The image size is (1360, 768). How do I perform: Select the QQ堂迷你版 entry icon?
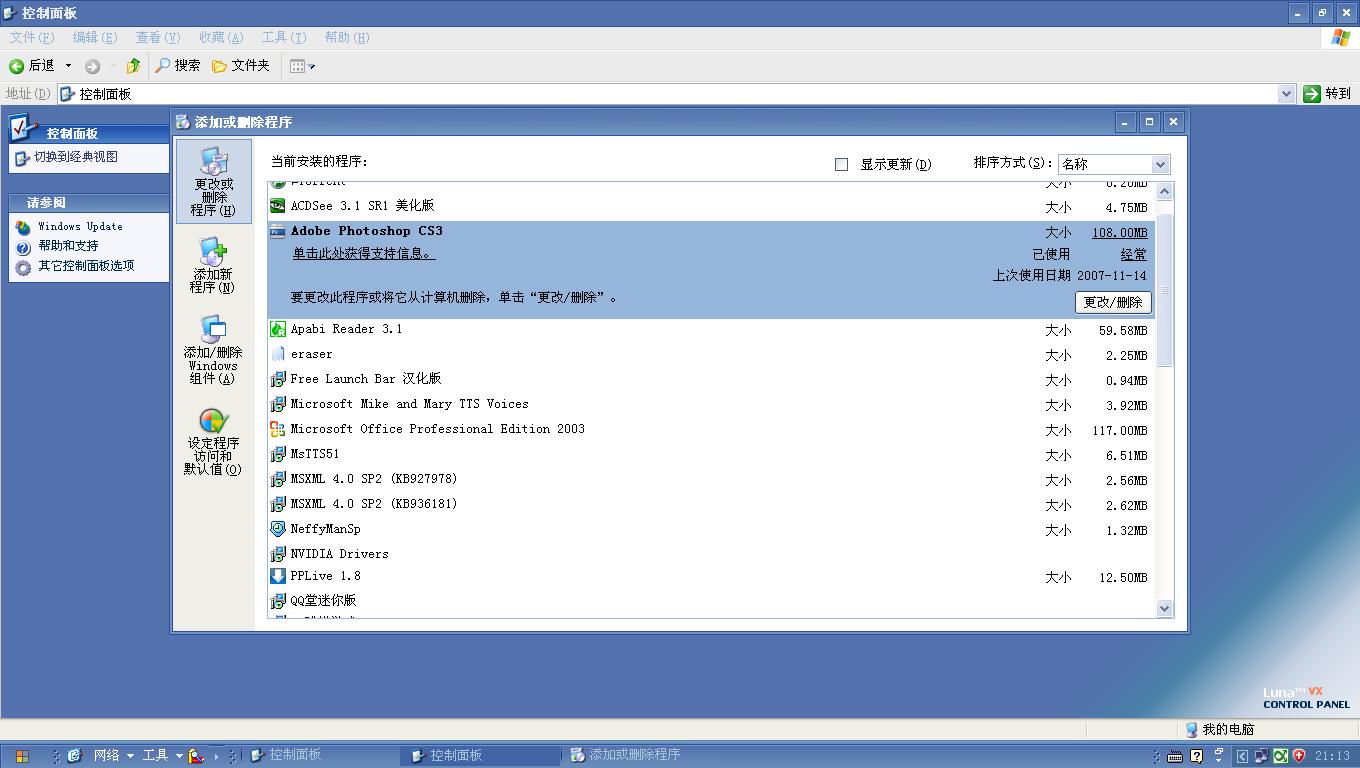pyautogui.click(x=278, y=601)
